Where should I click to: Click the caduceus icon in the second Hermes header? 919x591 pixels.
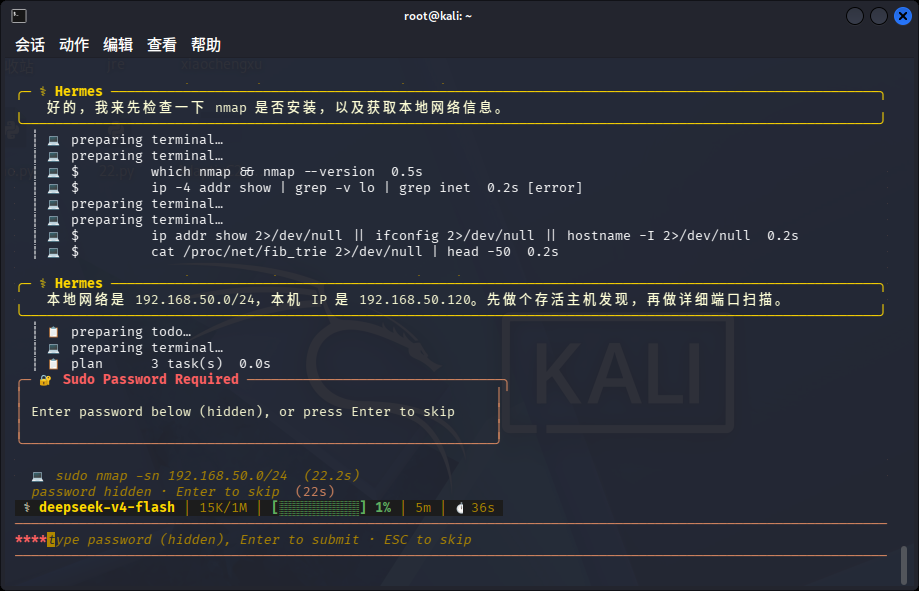pyautogui.click(x=43, y=283)
